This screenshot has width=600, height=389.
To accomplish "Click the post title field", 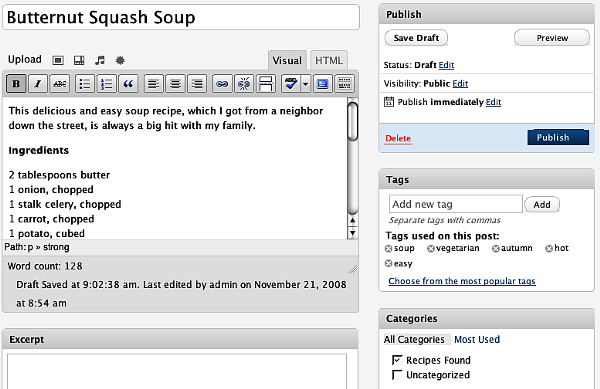I will (x=181, y=17).
